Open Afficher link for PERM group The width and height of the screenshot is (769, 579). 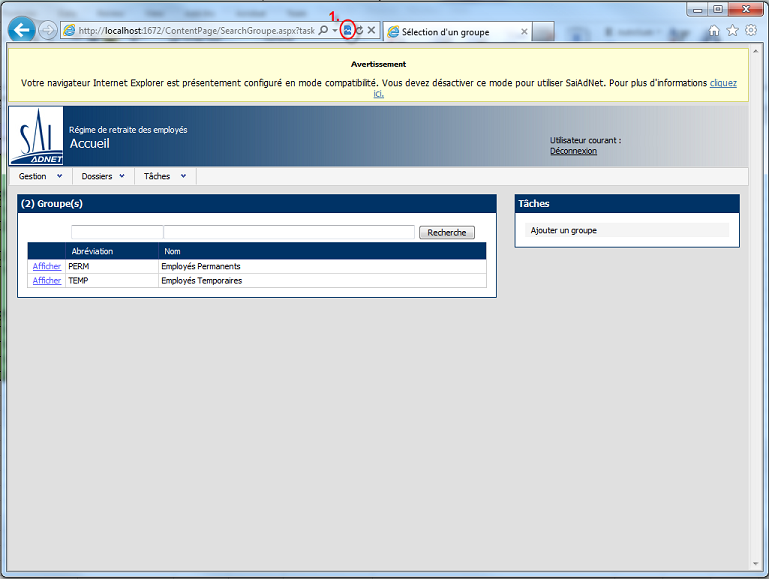click(x=47, y=267)
